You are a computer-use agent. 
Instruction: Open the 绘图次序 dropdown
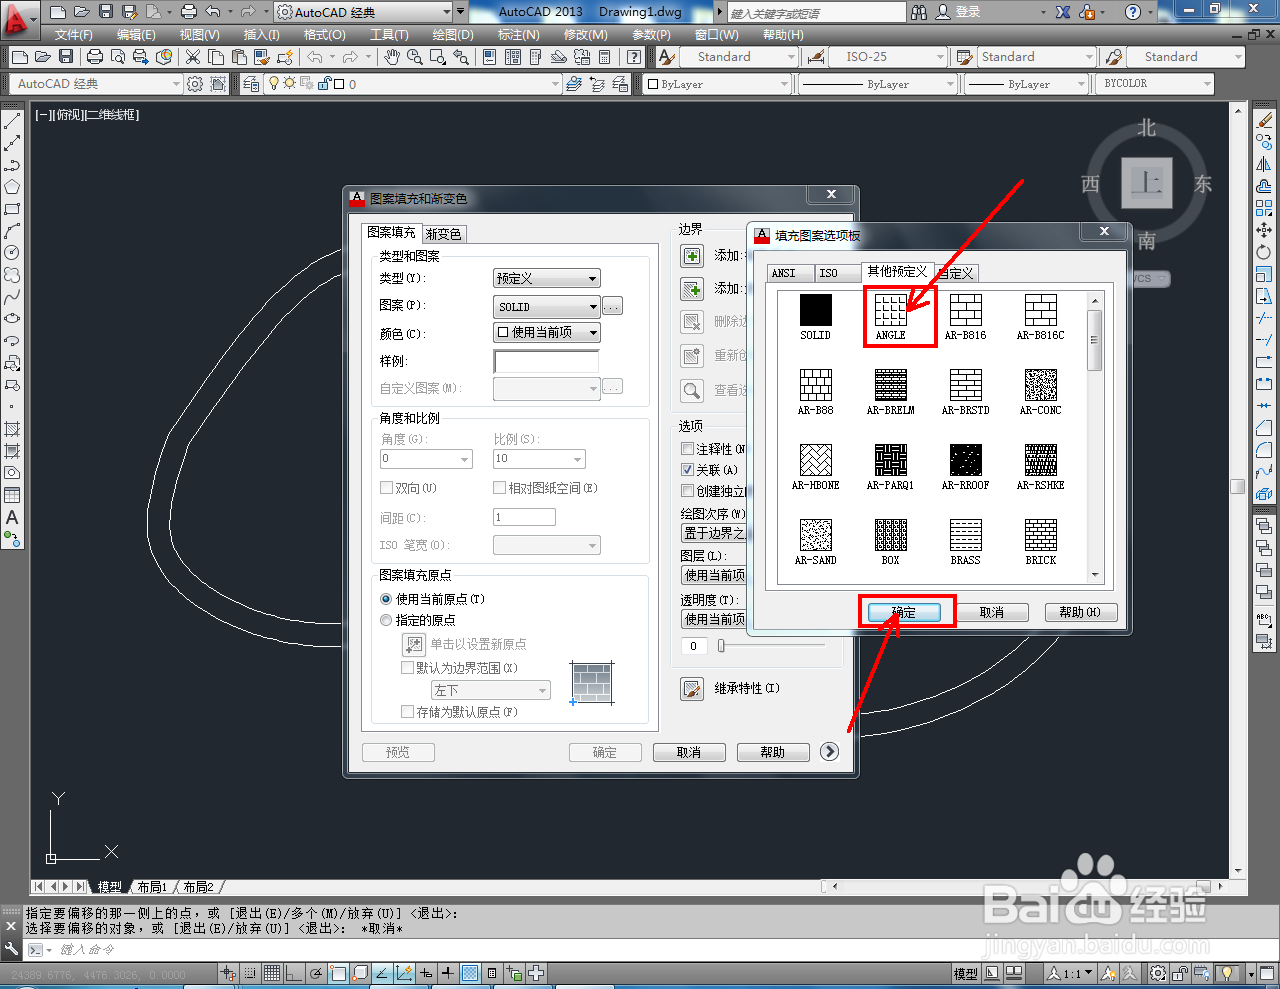point(714,533)
